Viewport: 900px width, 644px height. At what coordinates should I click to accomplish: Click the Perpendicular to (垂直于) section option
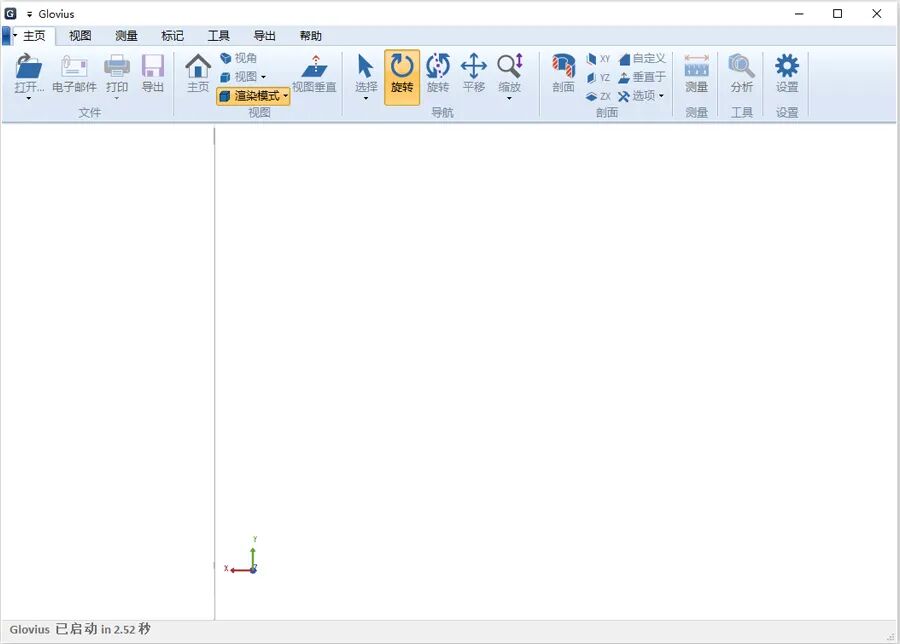(x=642, y=77)
